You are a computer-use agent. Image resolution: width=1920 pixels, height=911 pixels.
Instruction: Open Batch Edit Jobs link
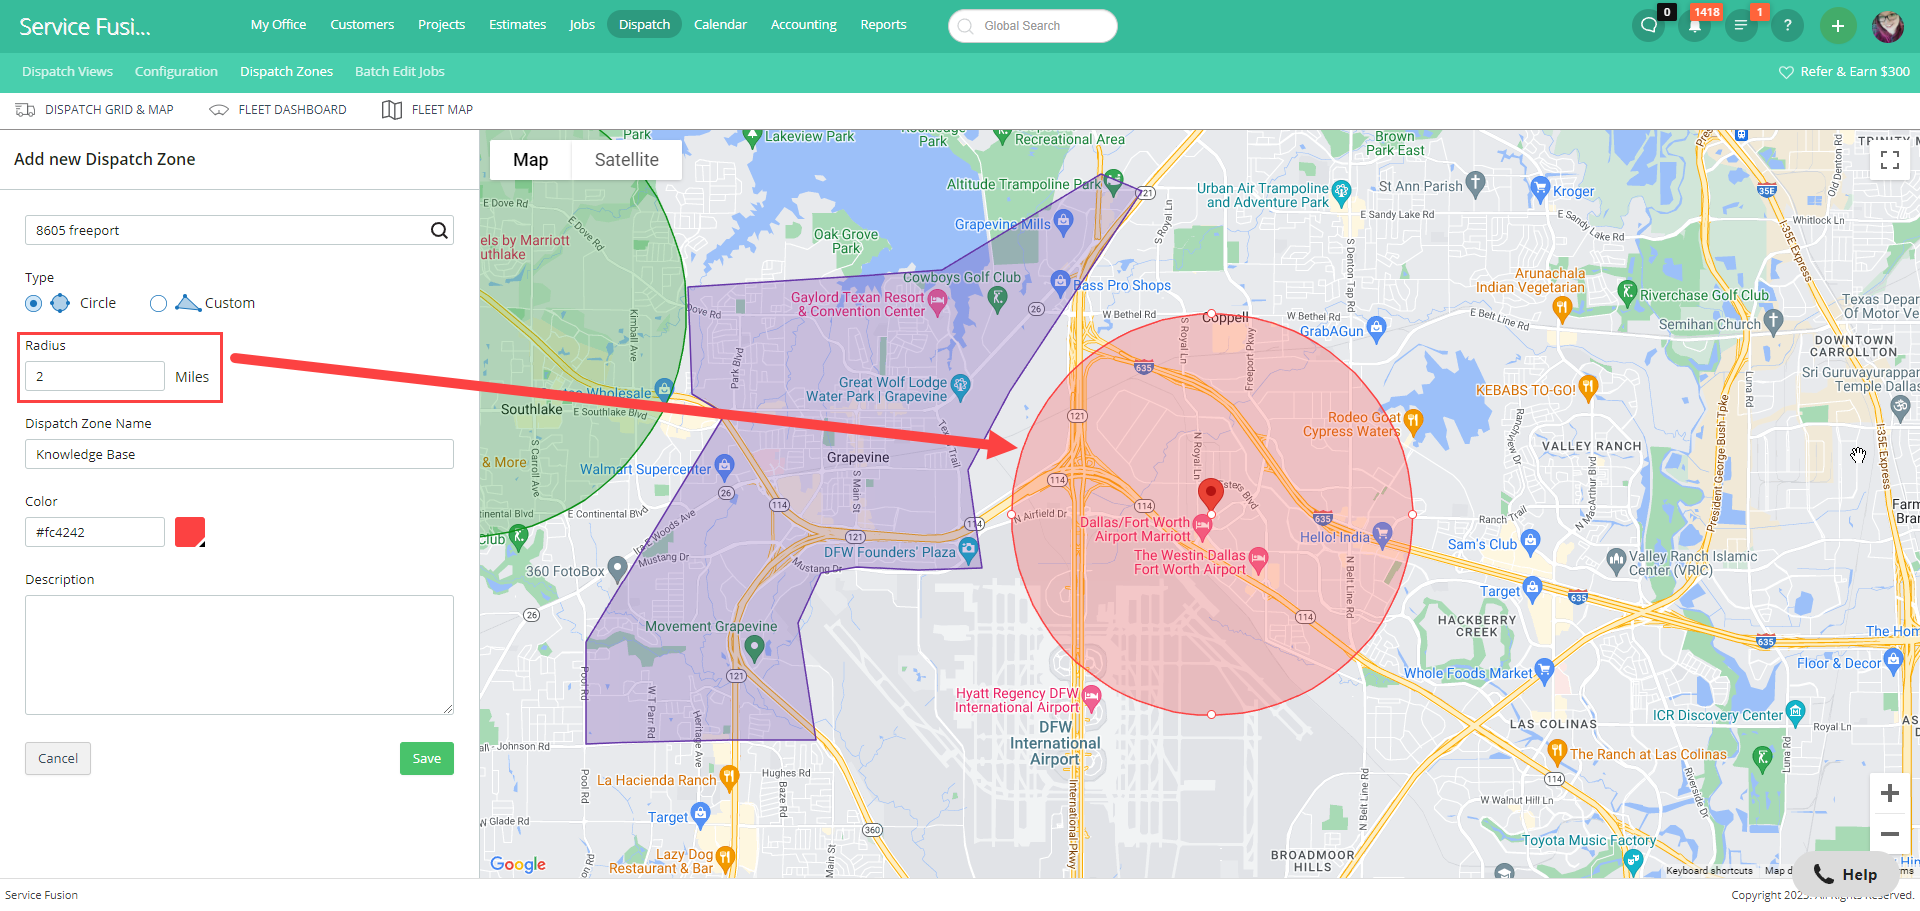pyautogui.click(x=399, y=72)
